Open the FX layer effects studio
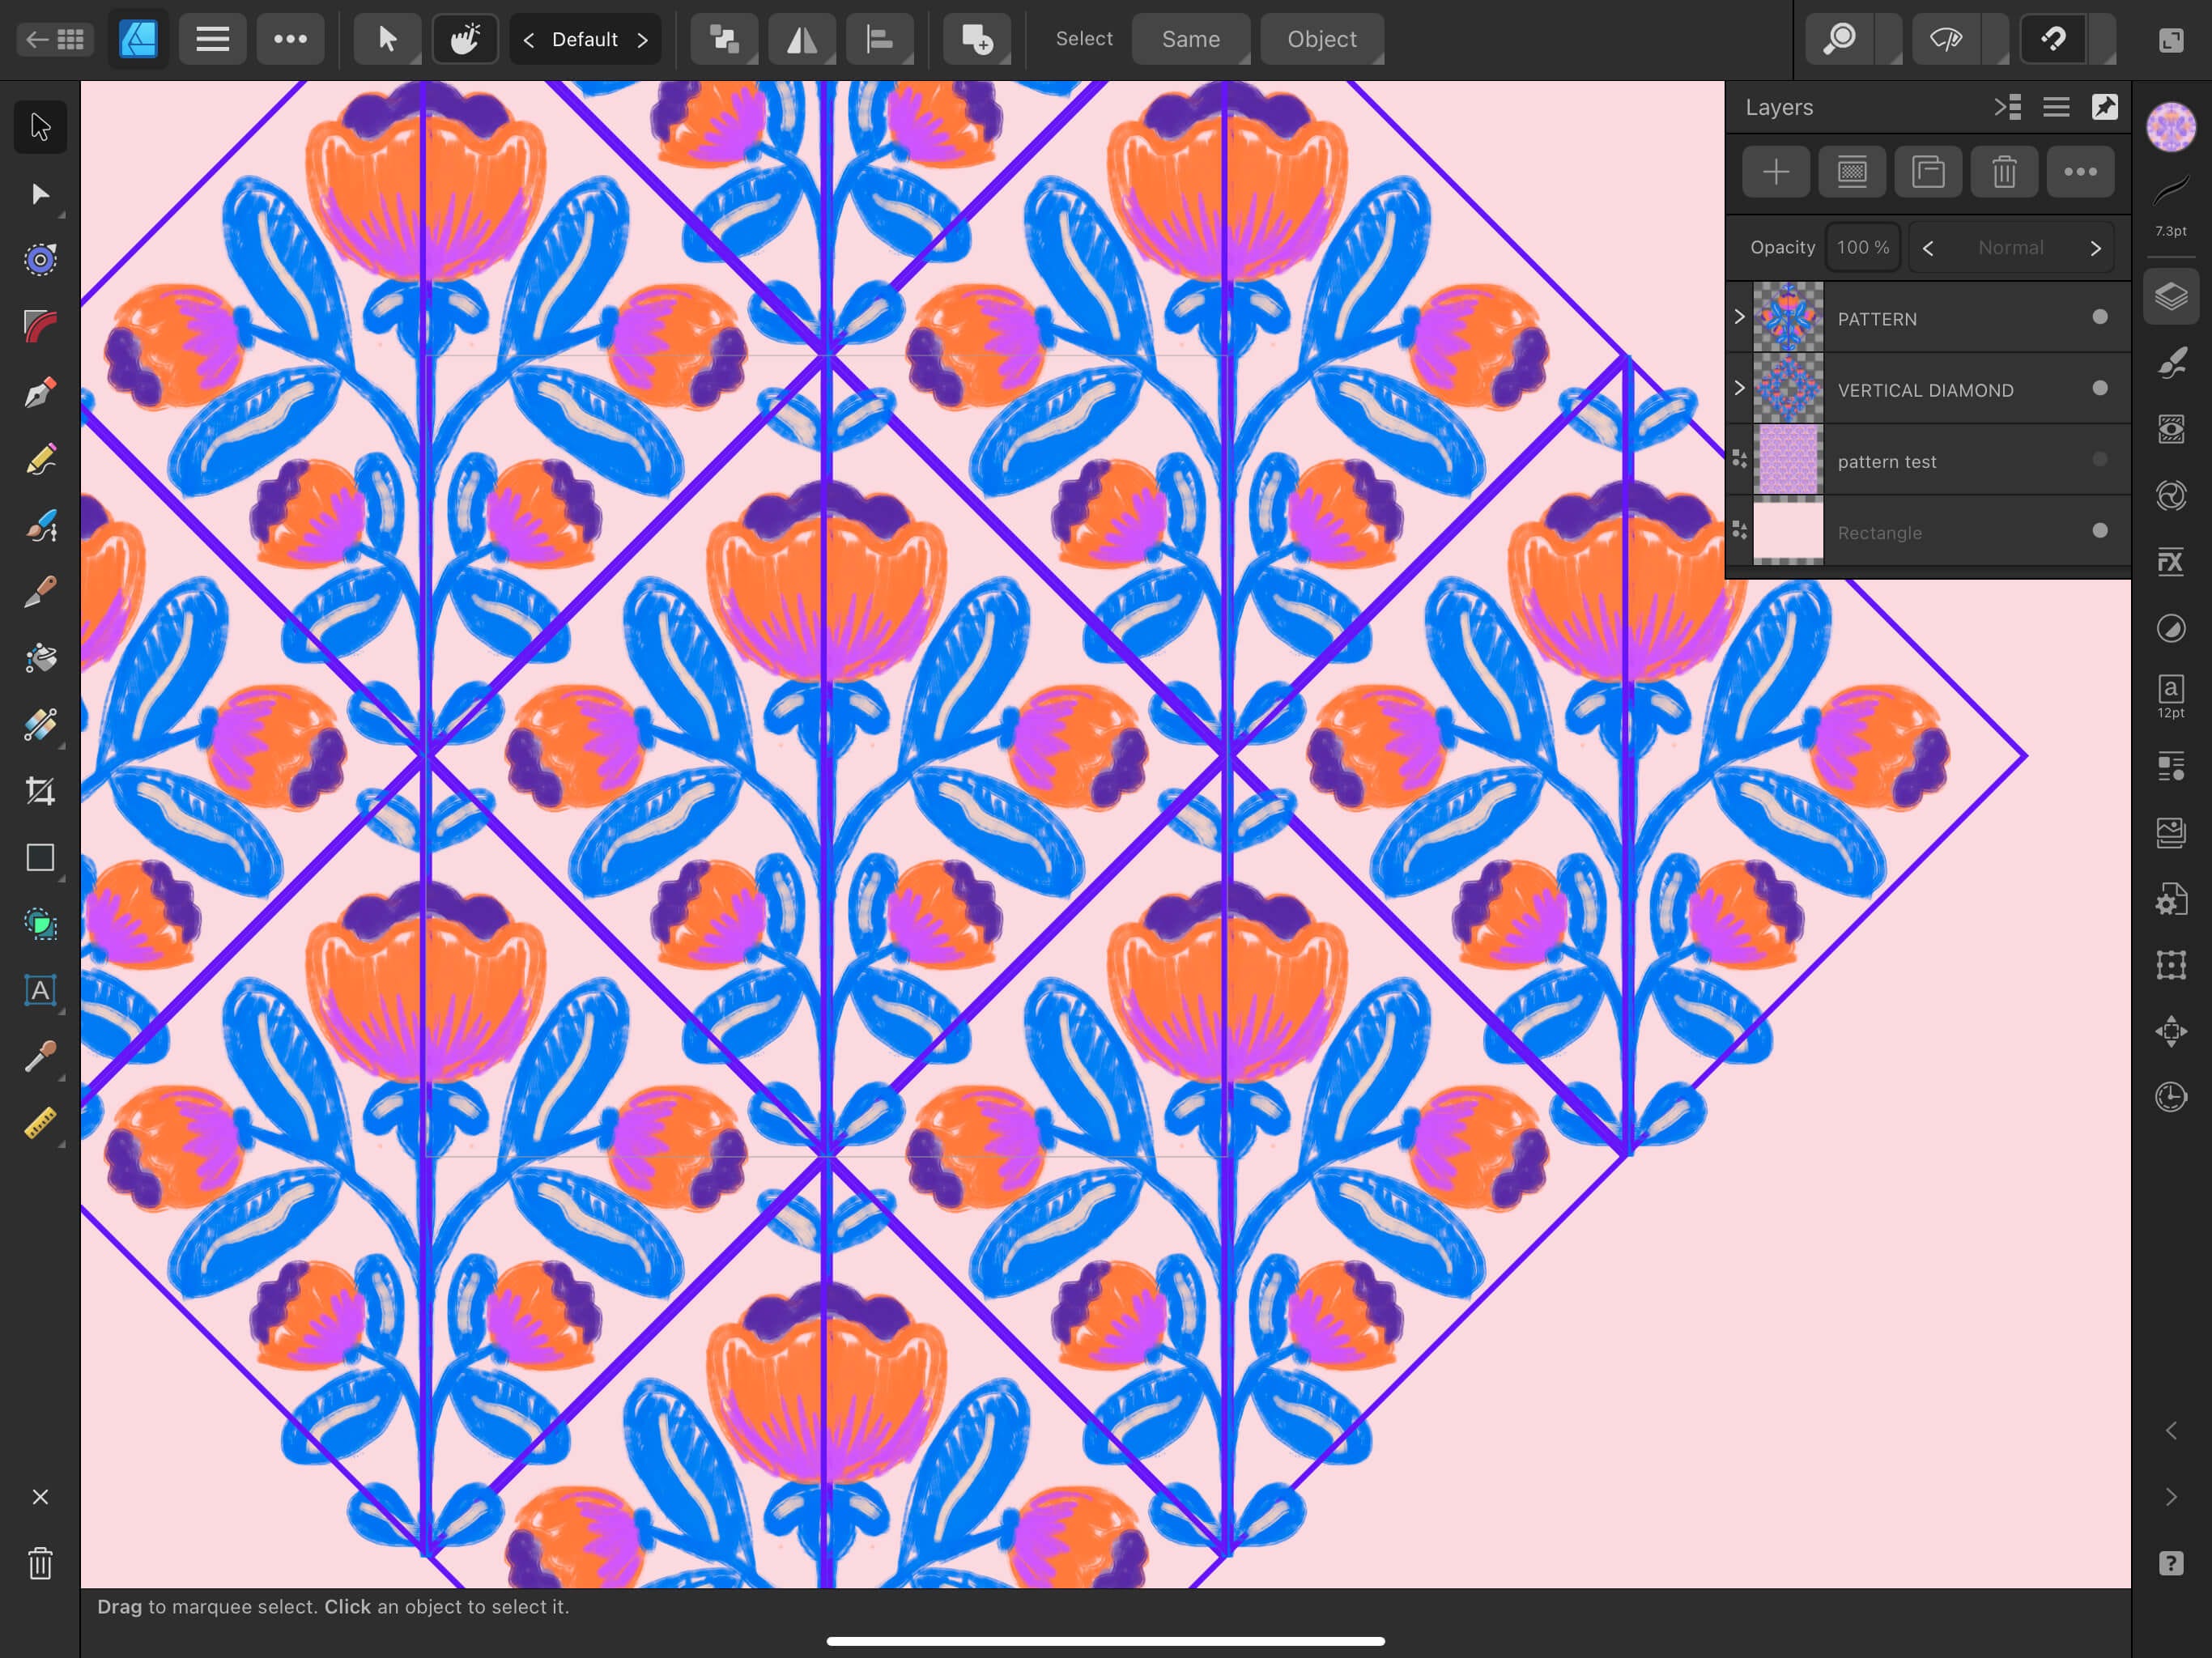Screen dimensions: 2212x1658 coord(2171,561)
